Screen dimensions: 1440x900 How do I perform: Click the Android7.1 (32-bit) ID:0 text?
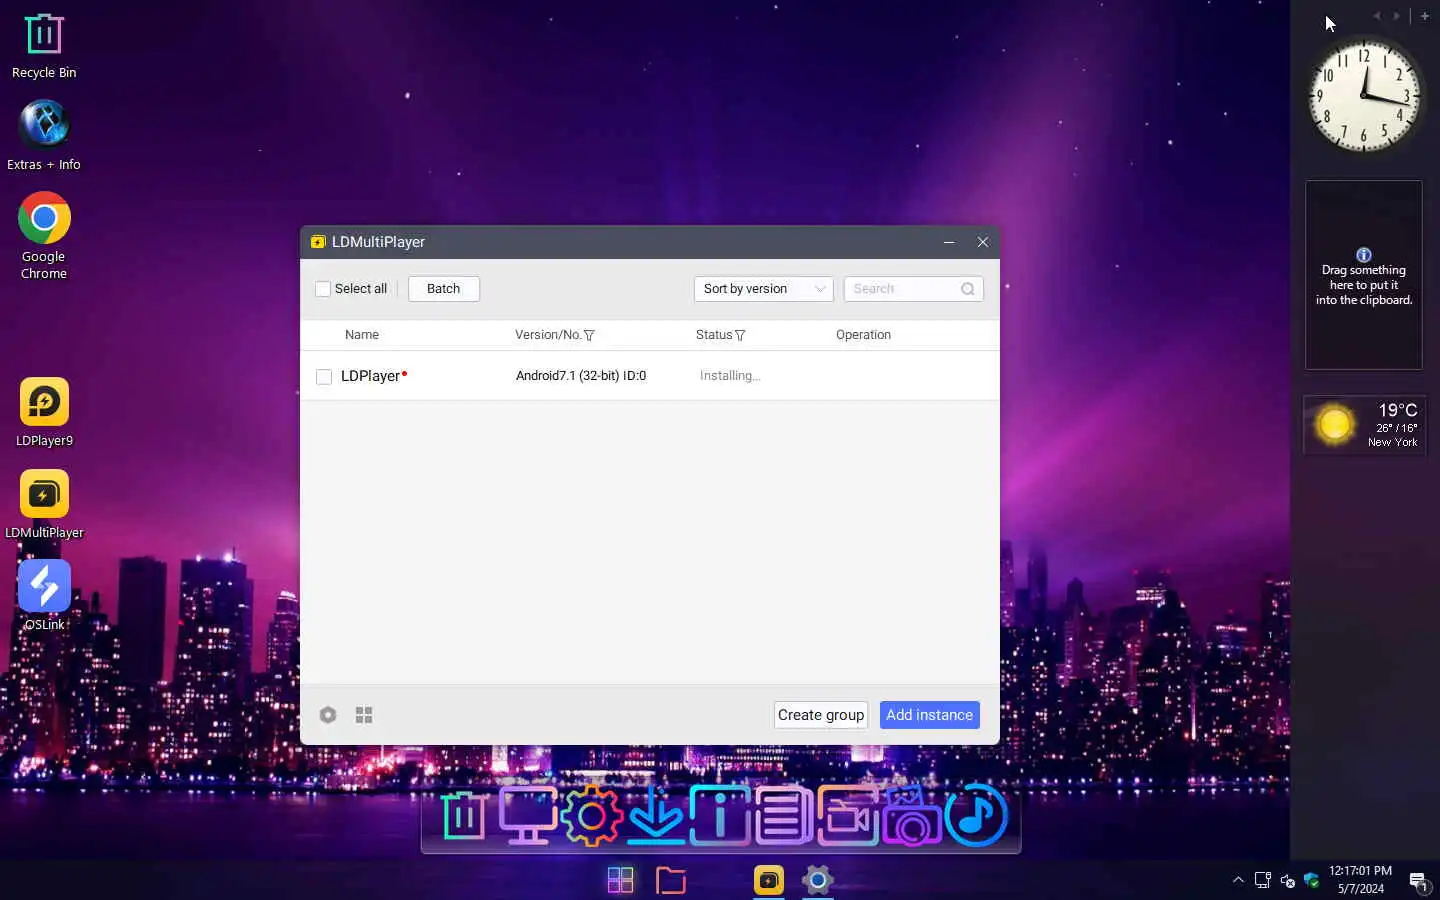point(581,376)
